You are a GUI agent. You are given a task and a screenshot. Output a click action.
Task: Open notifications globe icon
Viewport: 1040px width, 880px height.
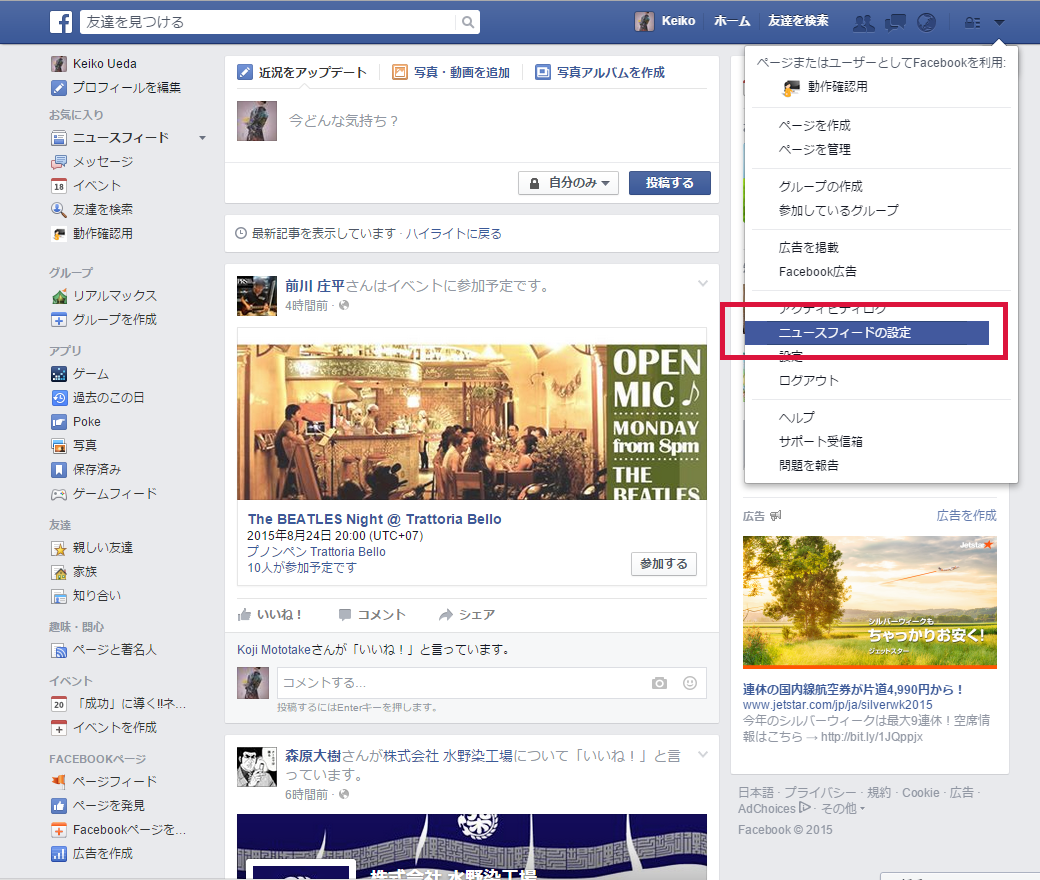[926, 23]
